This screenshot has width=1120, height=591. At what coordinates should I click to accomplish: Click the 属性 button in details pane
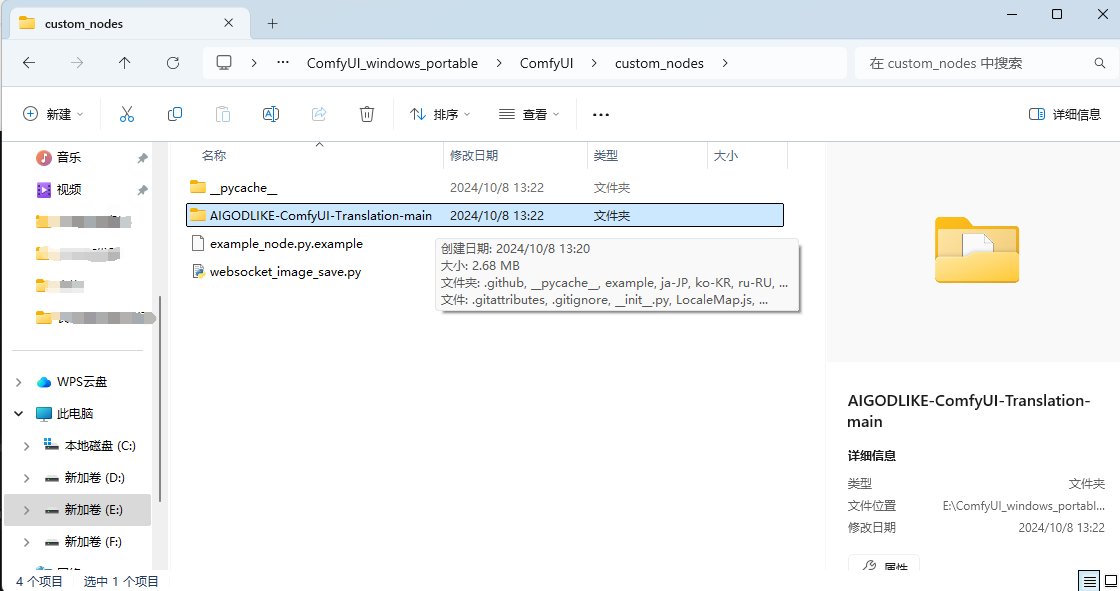click(x=884, y=566)
